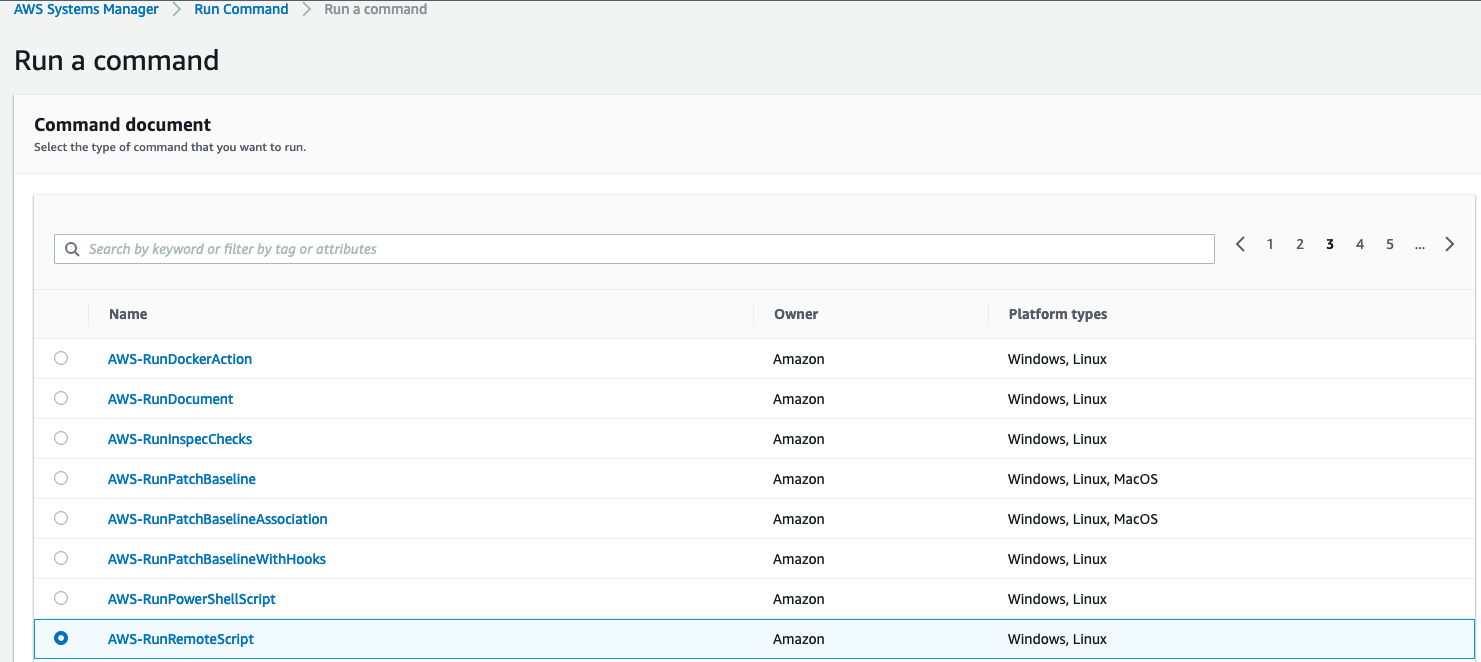Open the AWS-RunPatchBaseline document link
The image size is (1481, 662).
coord(182,479)
